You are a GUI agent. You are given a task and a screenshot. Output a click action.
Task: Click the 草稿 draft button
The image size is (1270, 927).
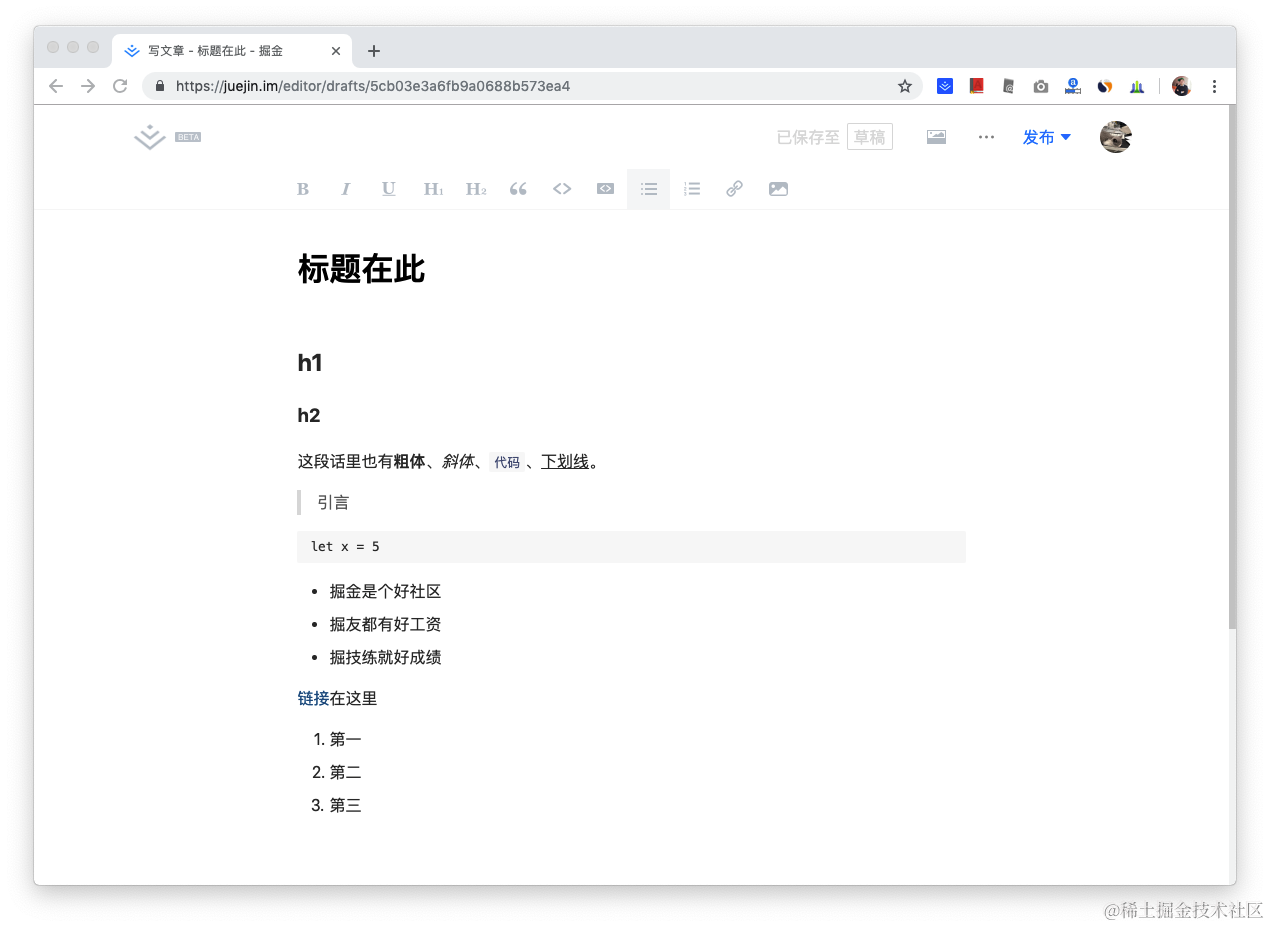(x=869, y=136)
